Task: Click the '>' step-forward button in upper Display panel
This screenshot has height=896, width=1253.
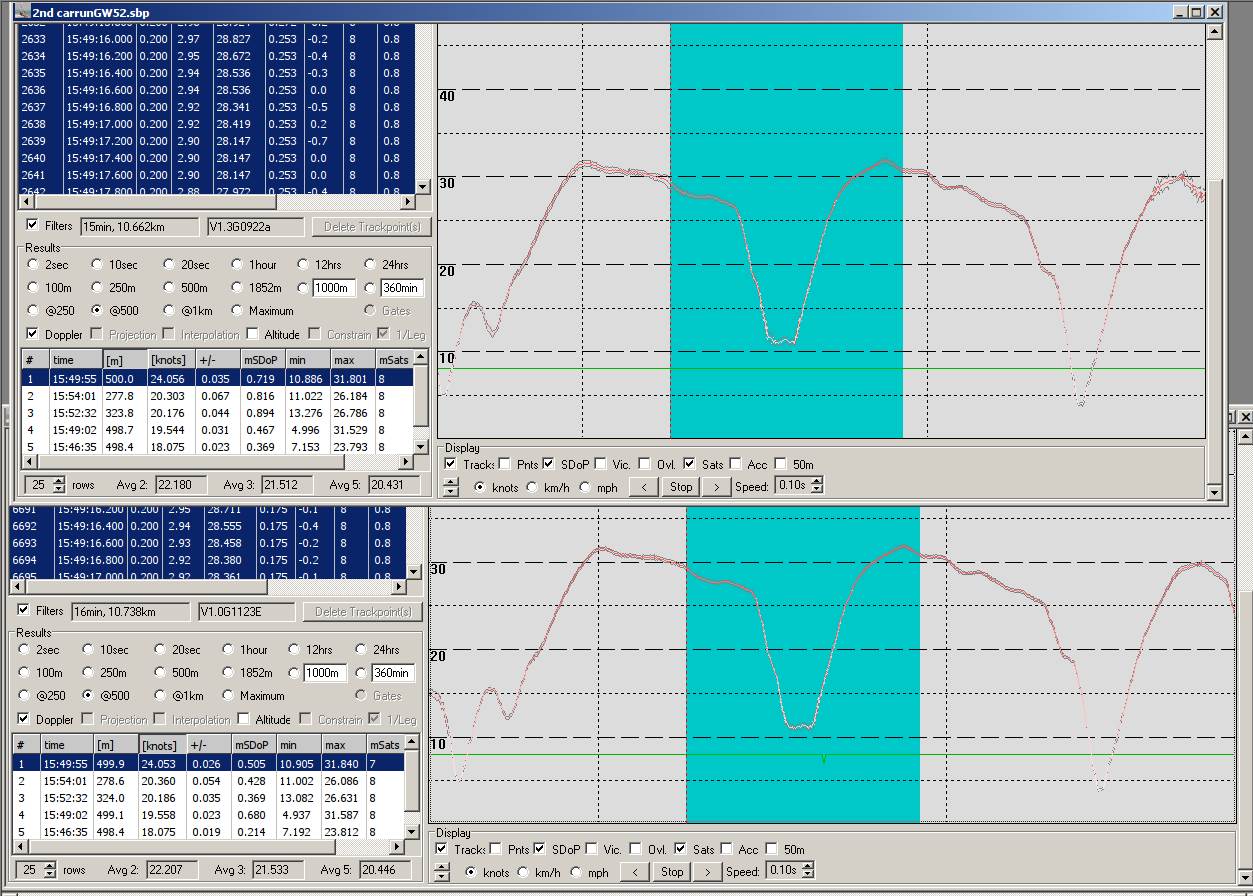Action: click(x=715, y=487)
